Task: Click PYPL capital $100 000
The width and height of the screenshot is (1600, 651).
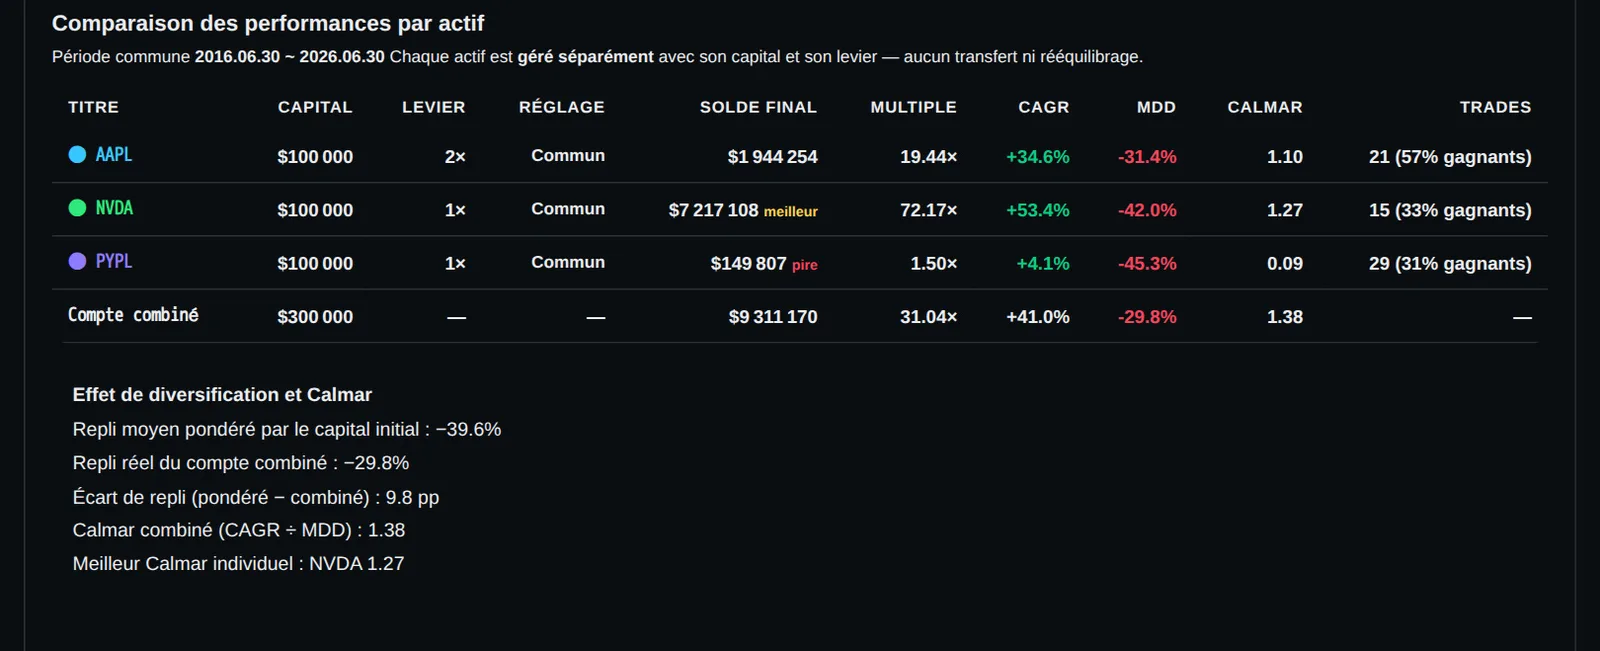Action: pyautogui.click(x=315, y=263)
